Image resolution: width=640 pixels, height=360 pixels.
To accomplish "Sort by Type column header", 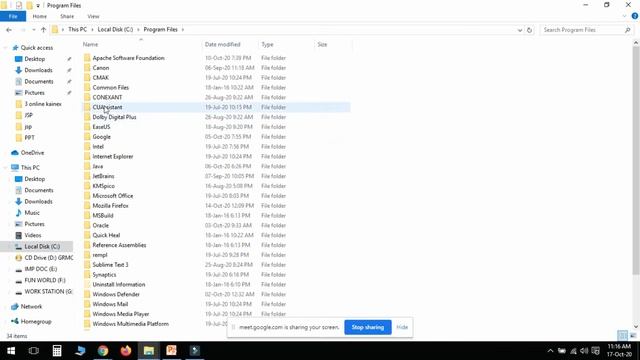I will (267, 44).
